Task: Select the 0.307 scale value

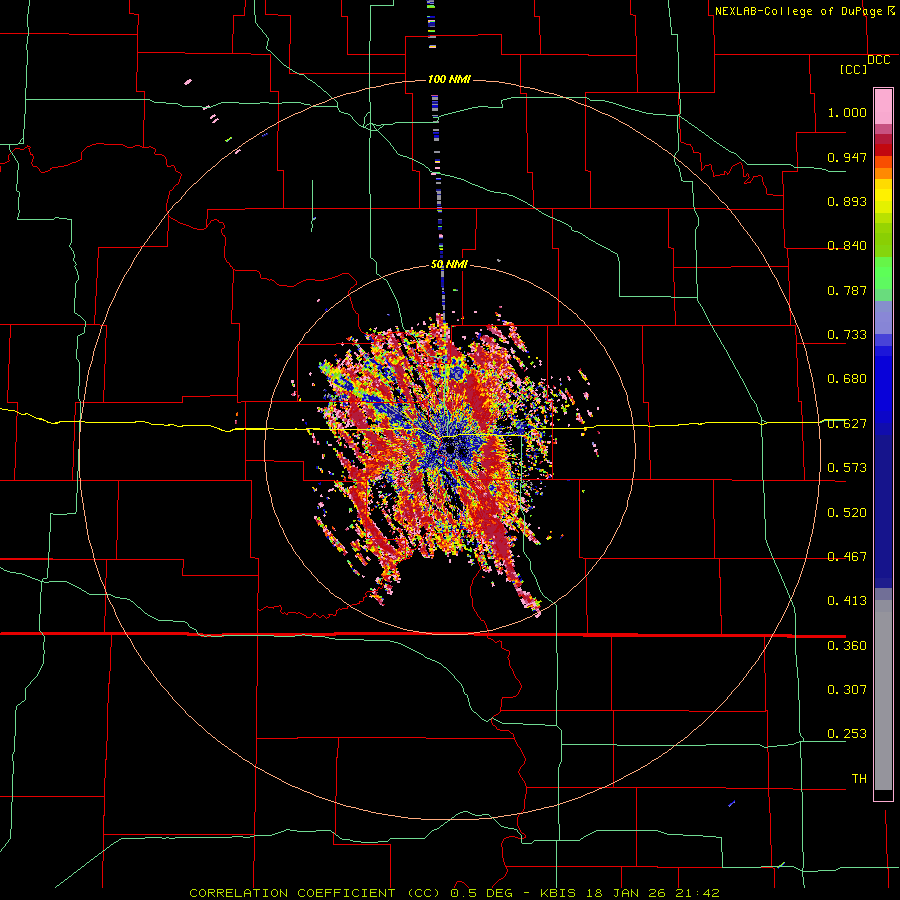Action: 847,690
